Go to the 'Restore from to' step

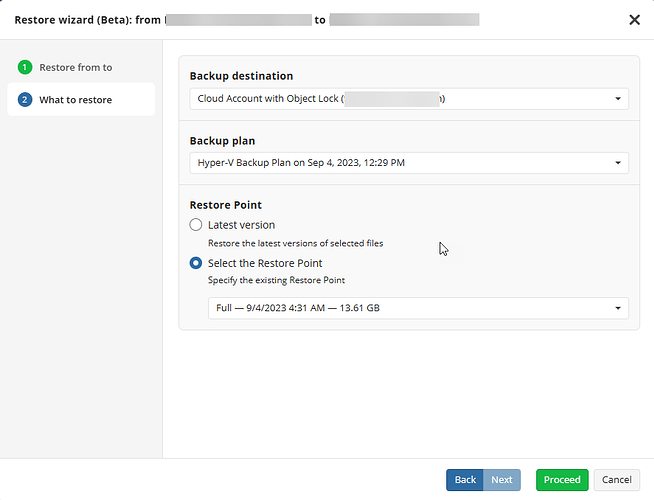tap(76, 67)
